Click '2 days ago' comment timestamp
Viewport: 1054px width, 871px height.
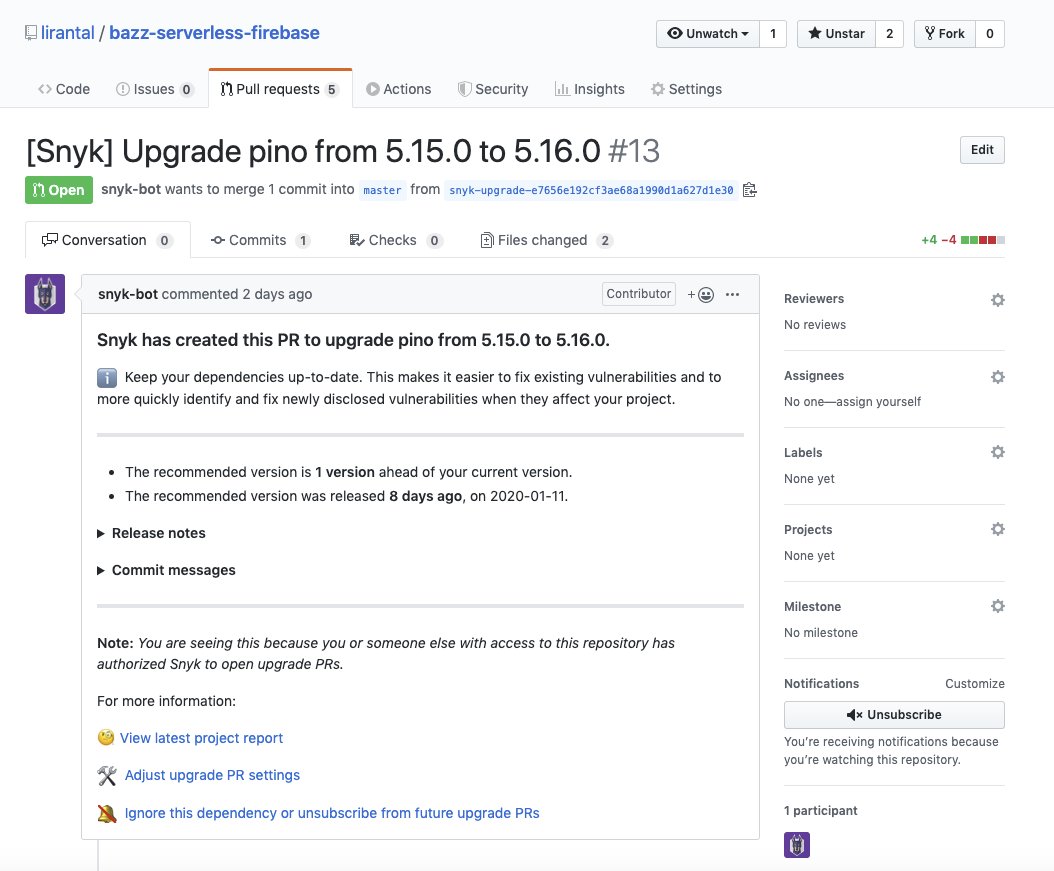[277, 294]
